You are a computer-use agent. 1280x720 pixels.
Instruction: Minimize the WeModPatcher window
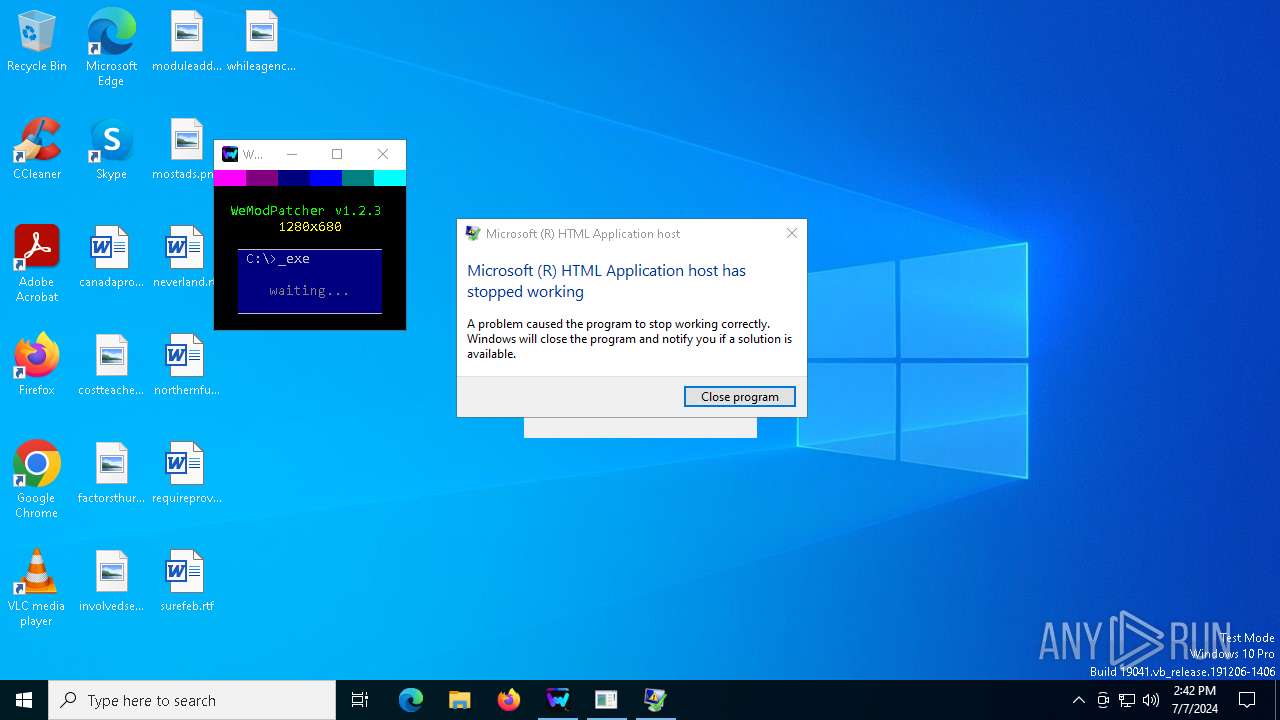(x=292, y=154)
